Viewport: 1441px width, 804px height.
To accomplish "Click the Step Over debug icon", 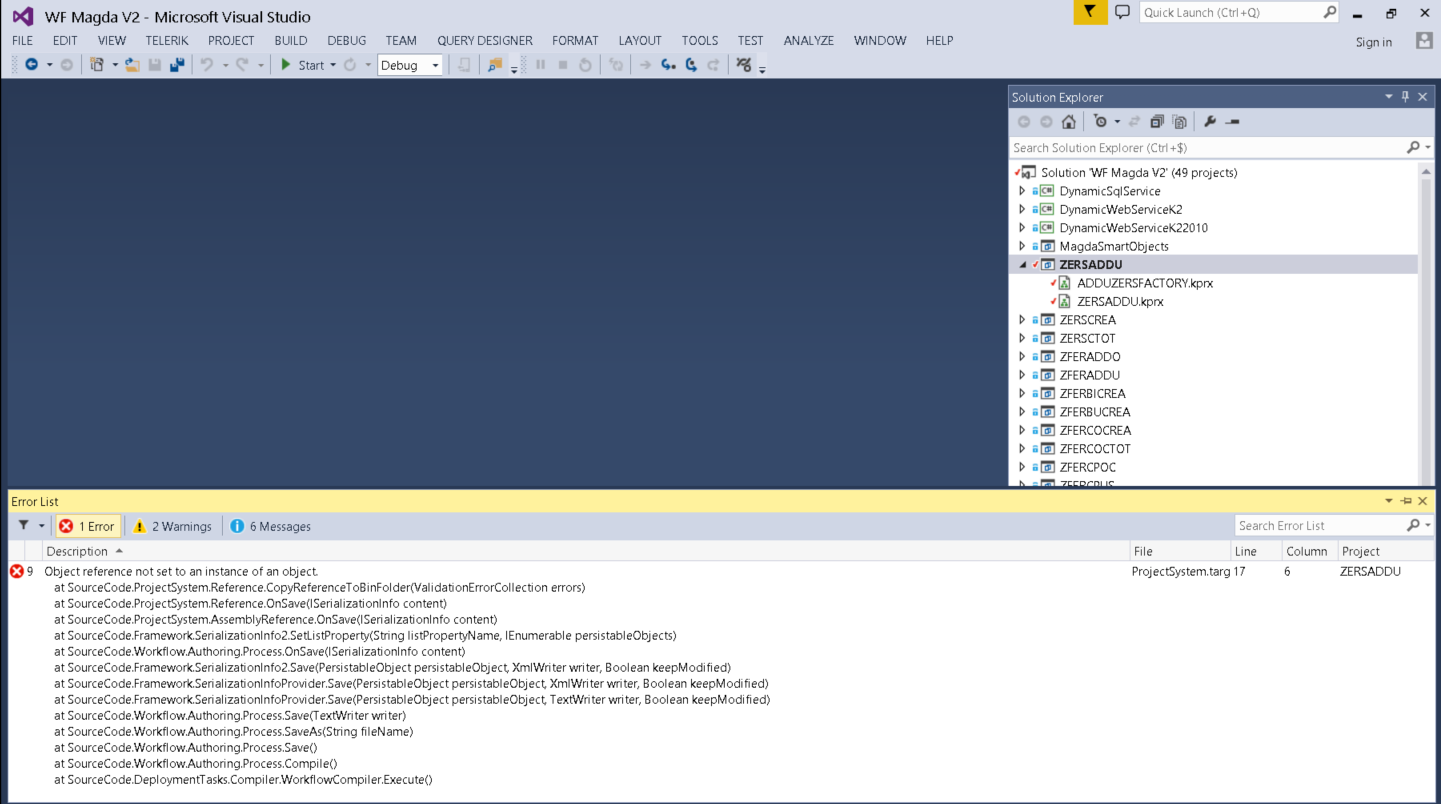I will pyautogui.click(x=691, y=65).
